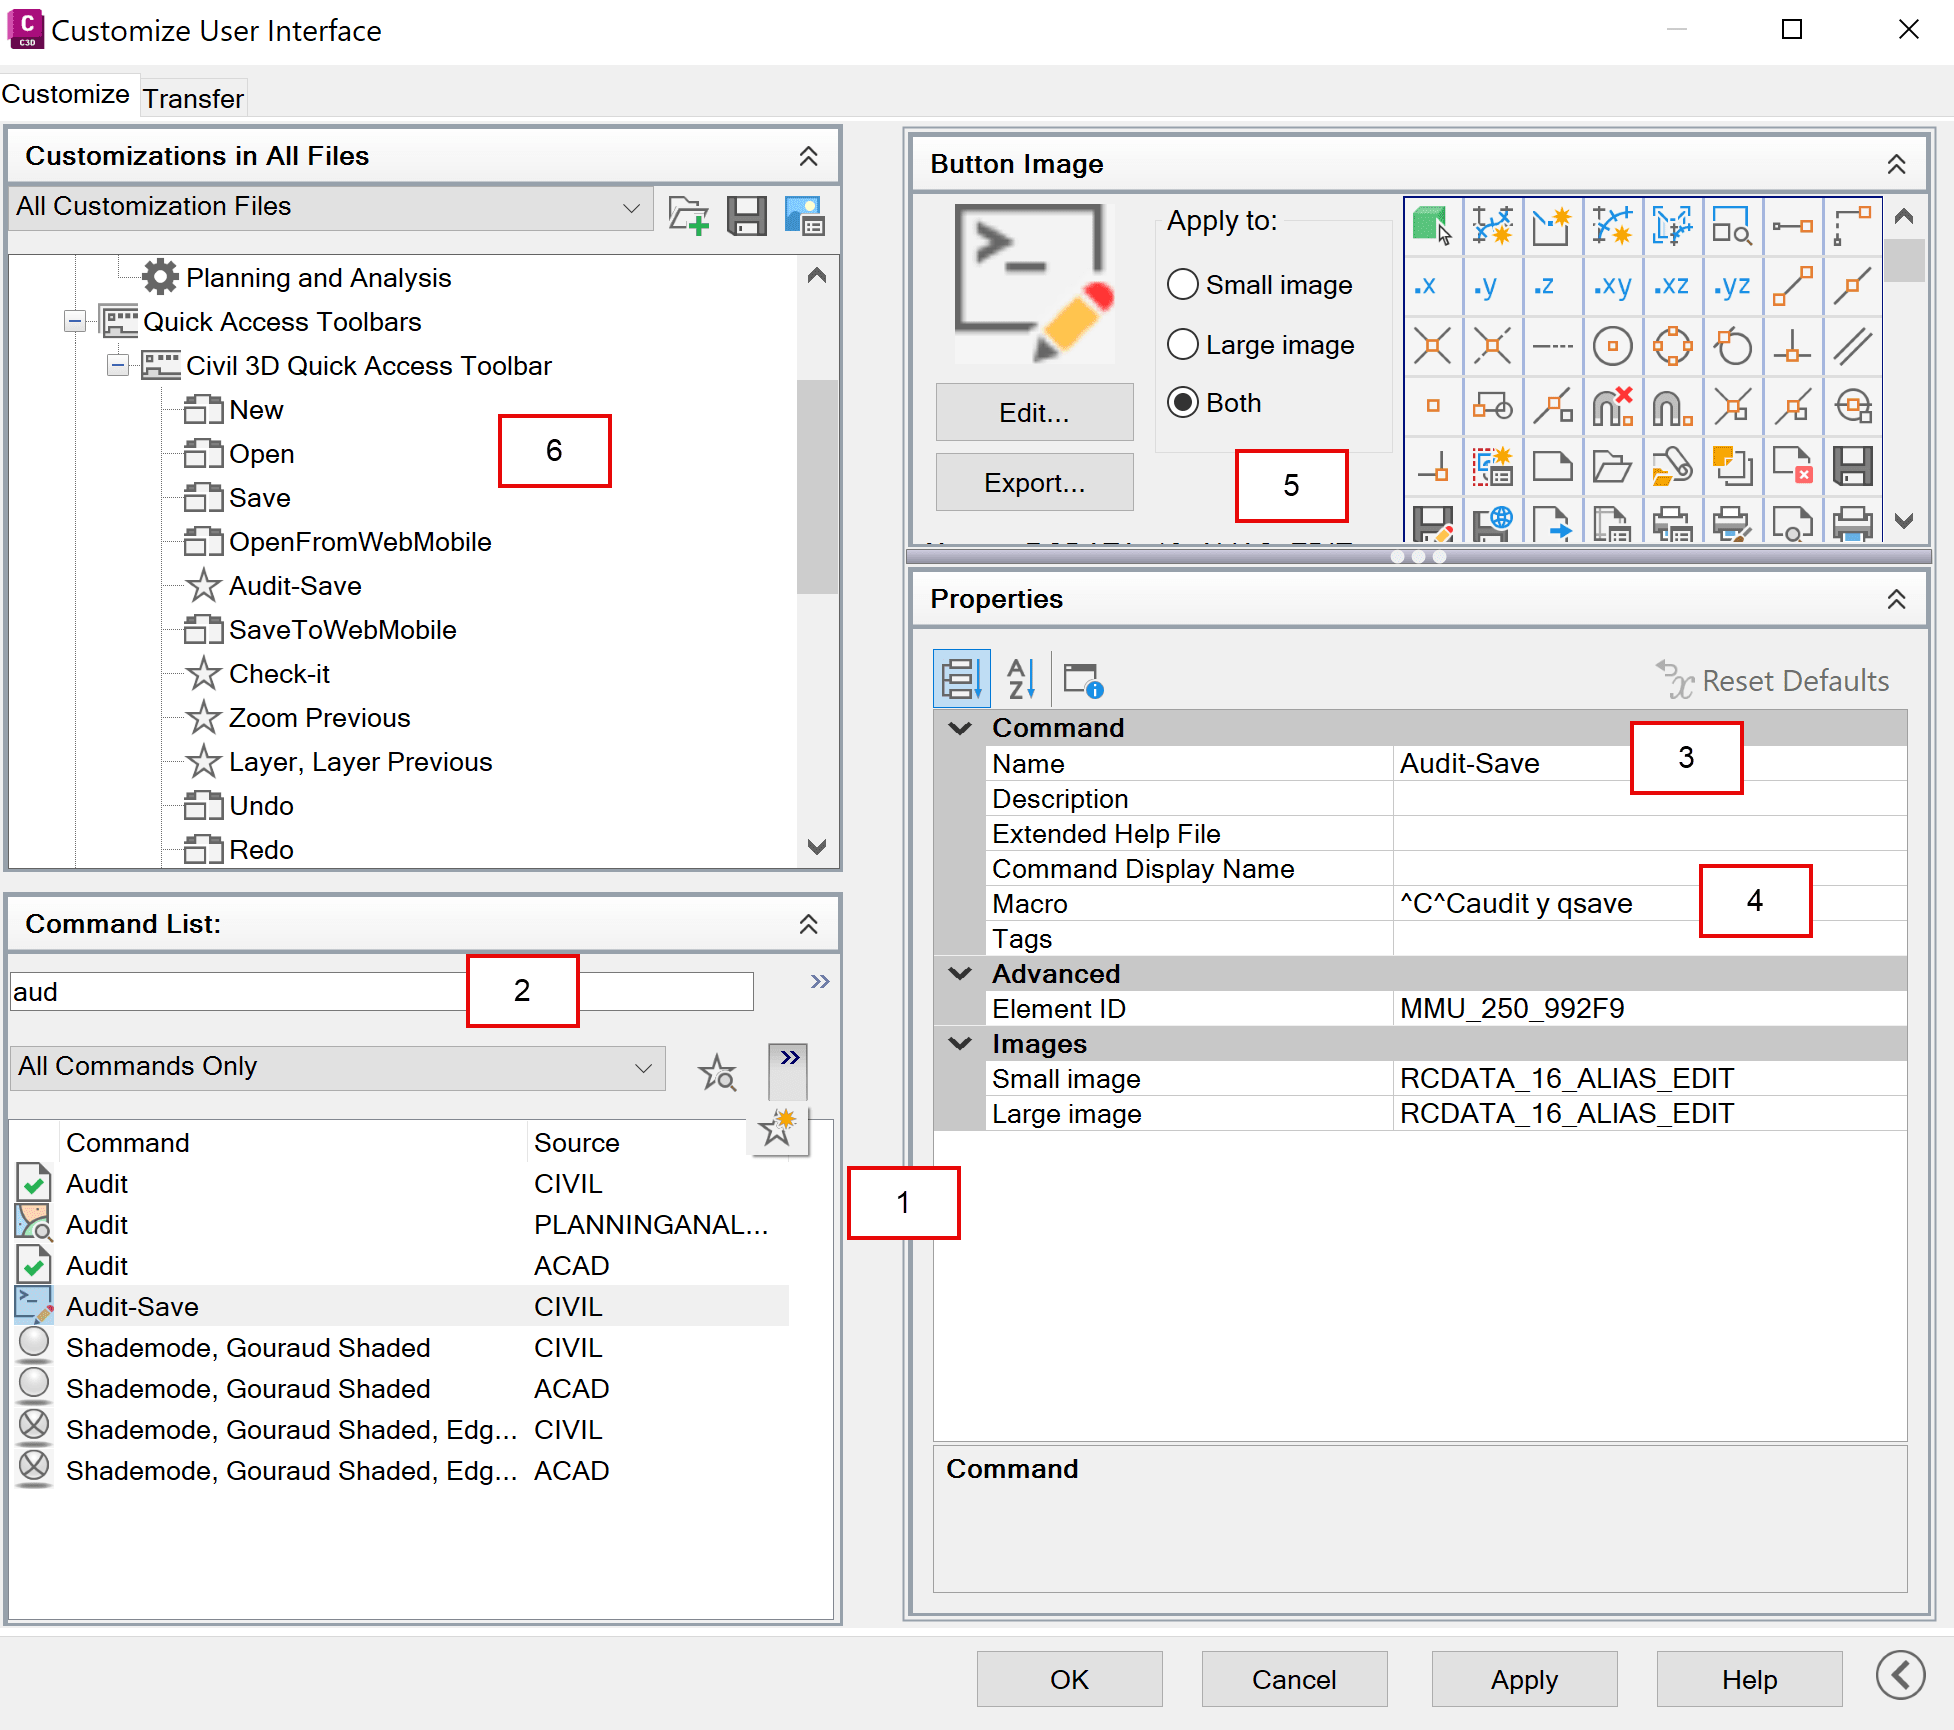Save all customization files via disk icon
Image resolution: width=1954 pixels, height=1730 pixels.
746,215
